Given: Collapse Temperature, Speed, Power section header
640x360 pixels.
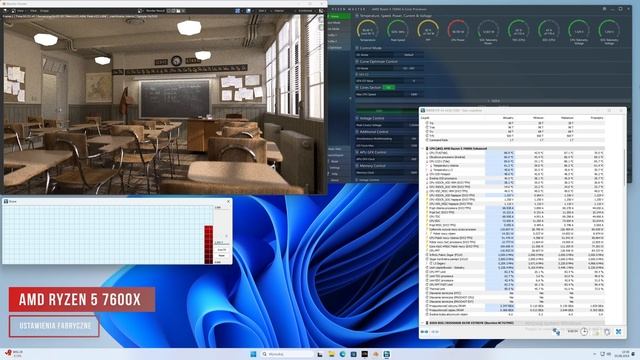Looking at the screenshot, I should point(357,16).
